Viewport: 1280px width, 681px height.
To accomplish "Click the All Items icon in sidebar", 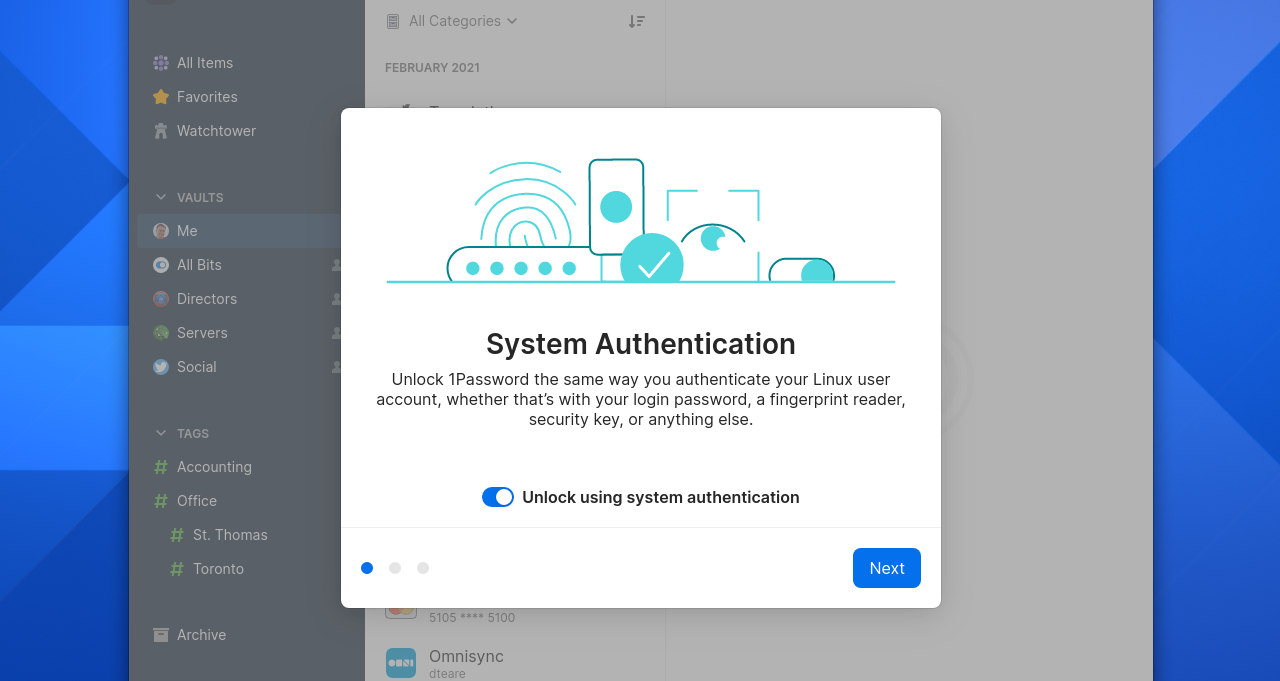I will click(x=161, y=63).
